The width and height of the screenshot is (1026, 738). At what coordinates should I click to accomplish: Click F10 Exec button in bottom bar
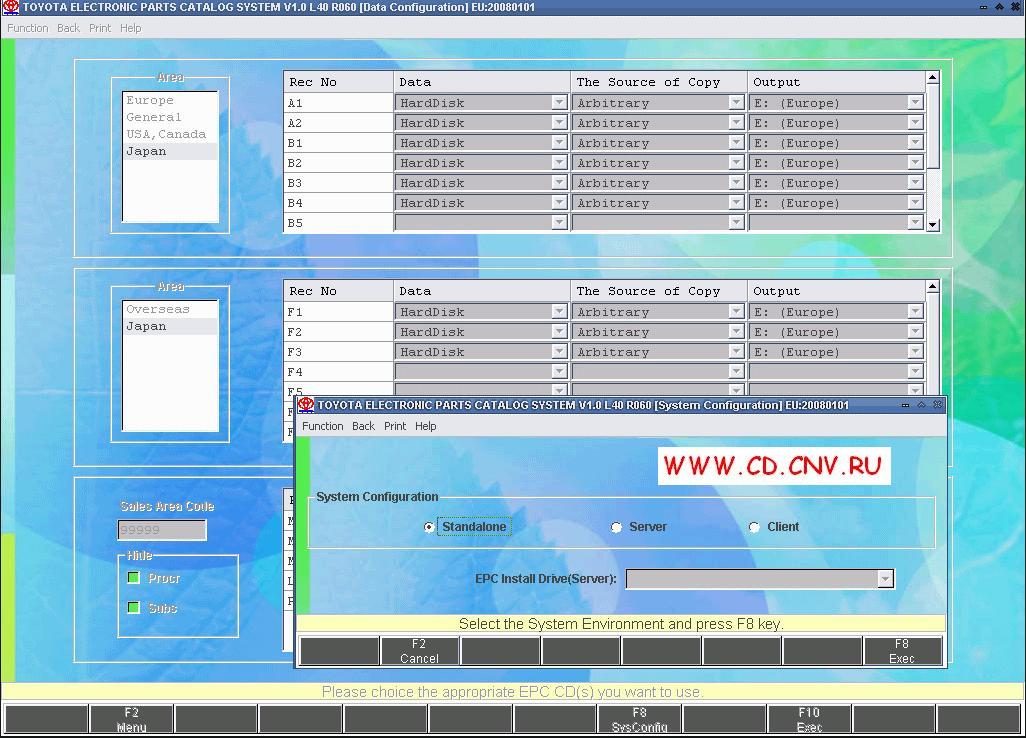click(x=809, y=720)
